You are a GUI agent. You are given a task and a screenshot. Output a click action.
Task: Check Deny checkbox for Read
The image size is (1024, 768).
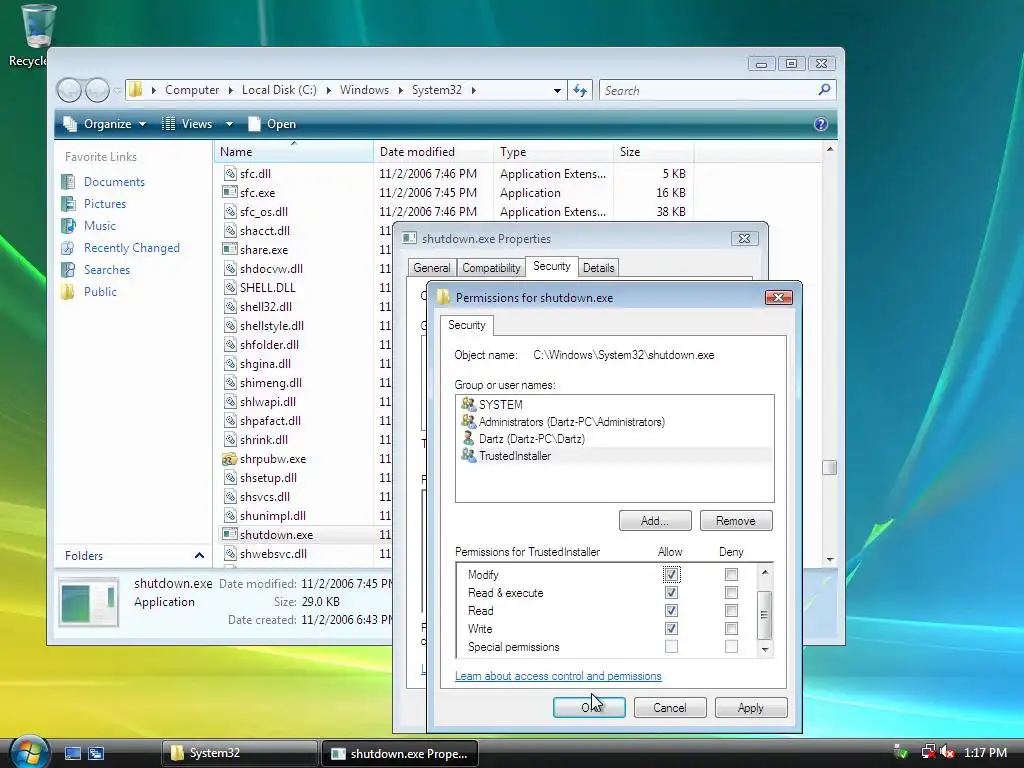[x=731, y=611]
